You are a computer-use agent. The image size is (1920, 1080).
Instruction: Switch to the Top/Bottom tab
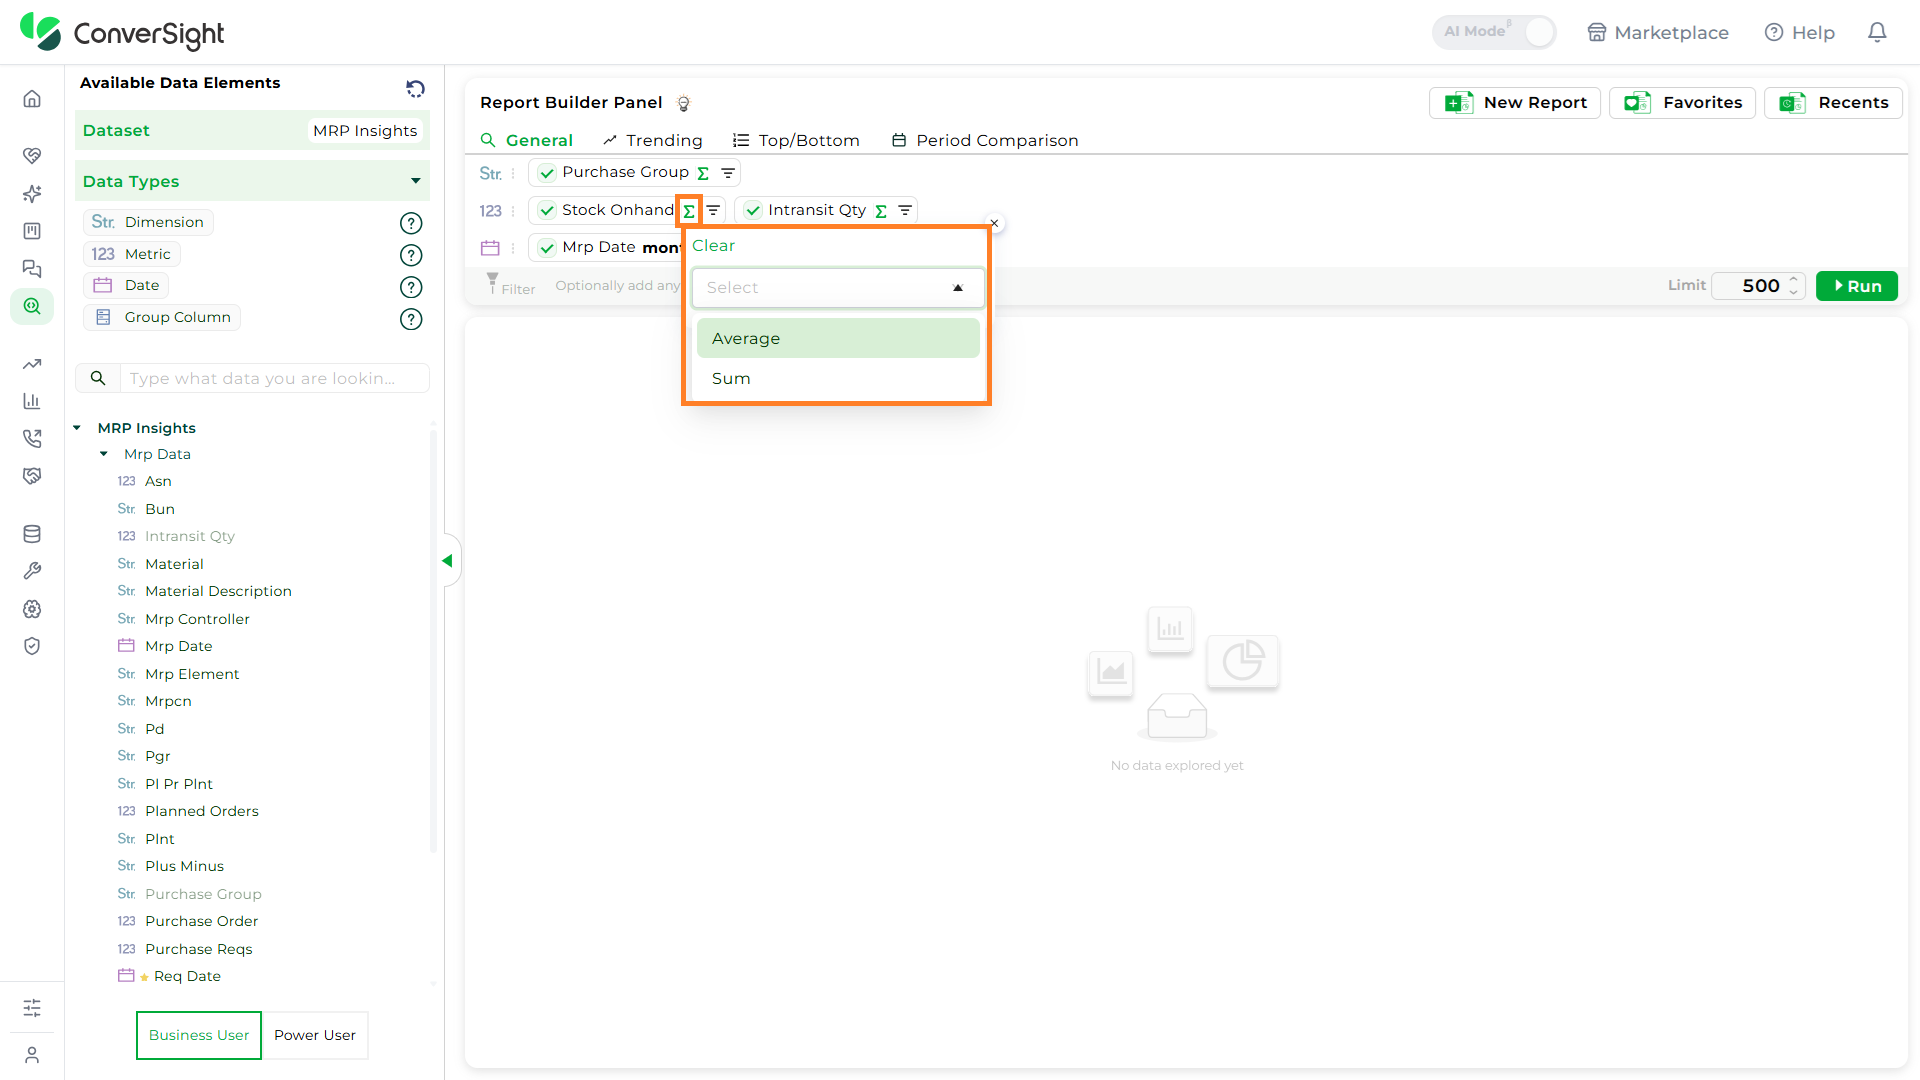point(796,140)
